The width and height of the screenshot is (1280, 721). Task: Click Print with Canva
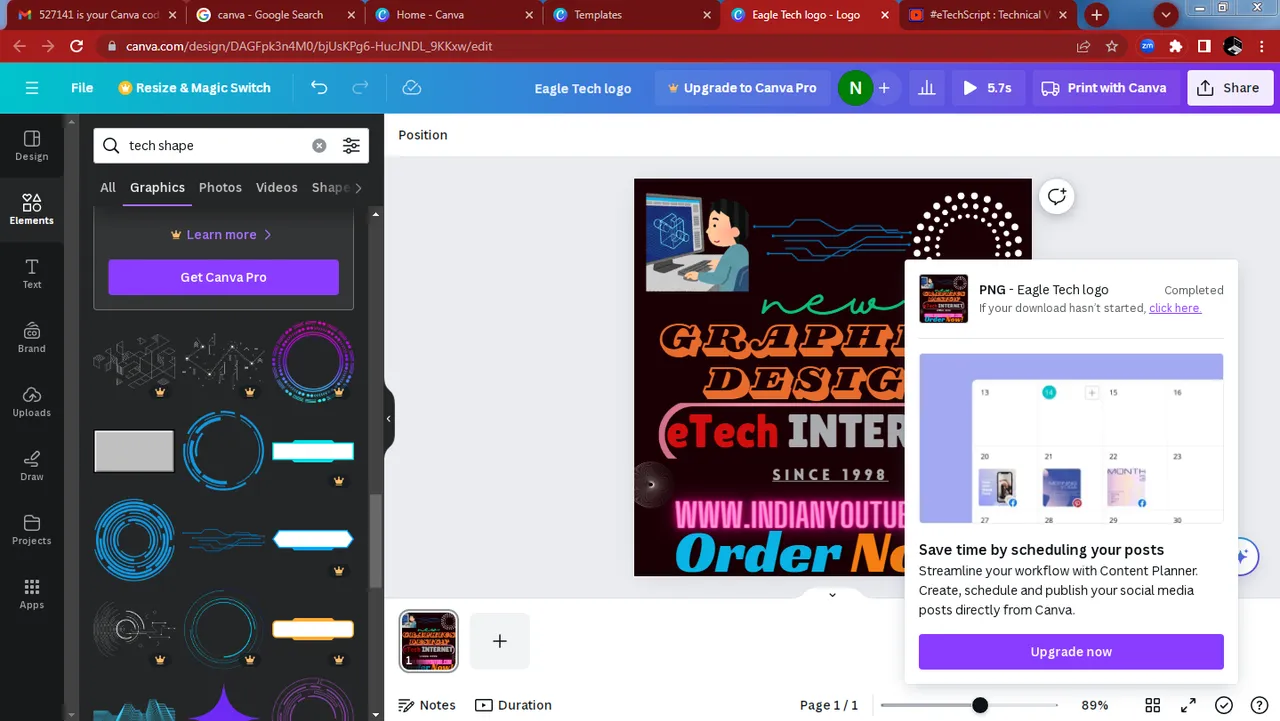pyautogui.click(x=1104, y=88)
